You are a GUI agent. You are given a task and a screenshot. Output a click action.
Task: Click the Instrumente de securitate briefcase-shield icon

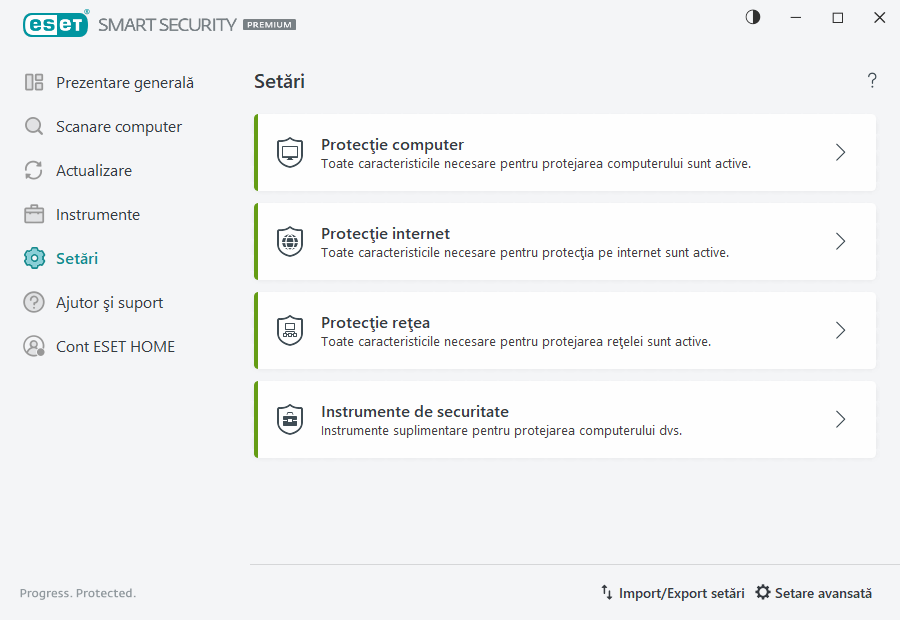[x=290, y=419]
